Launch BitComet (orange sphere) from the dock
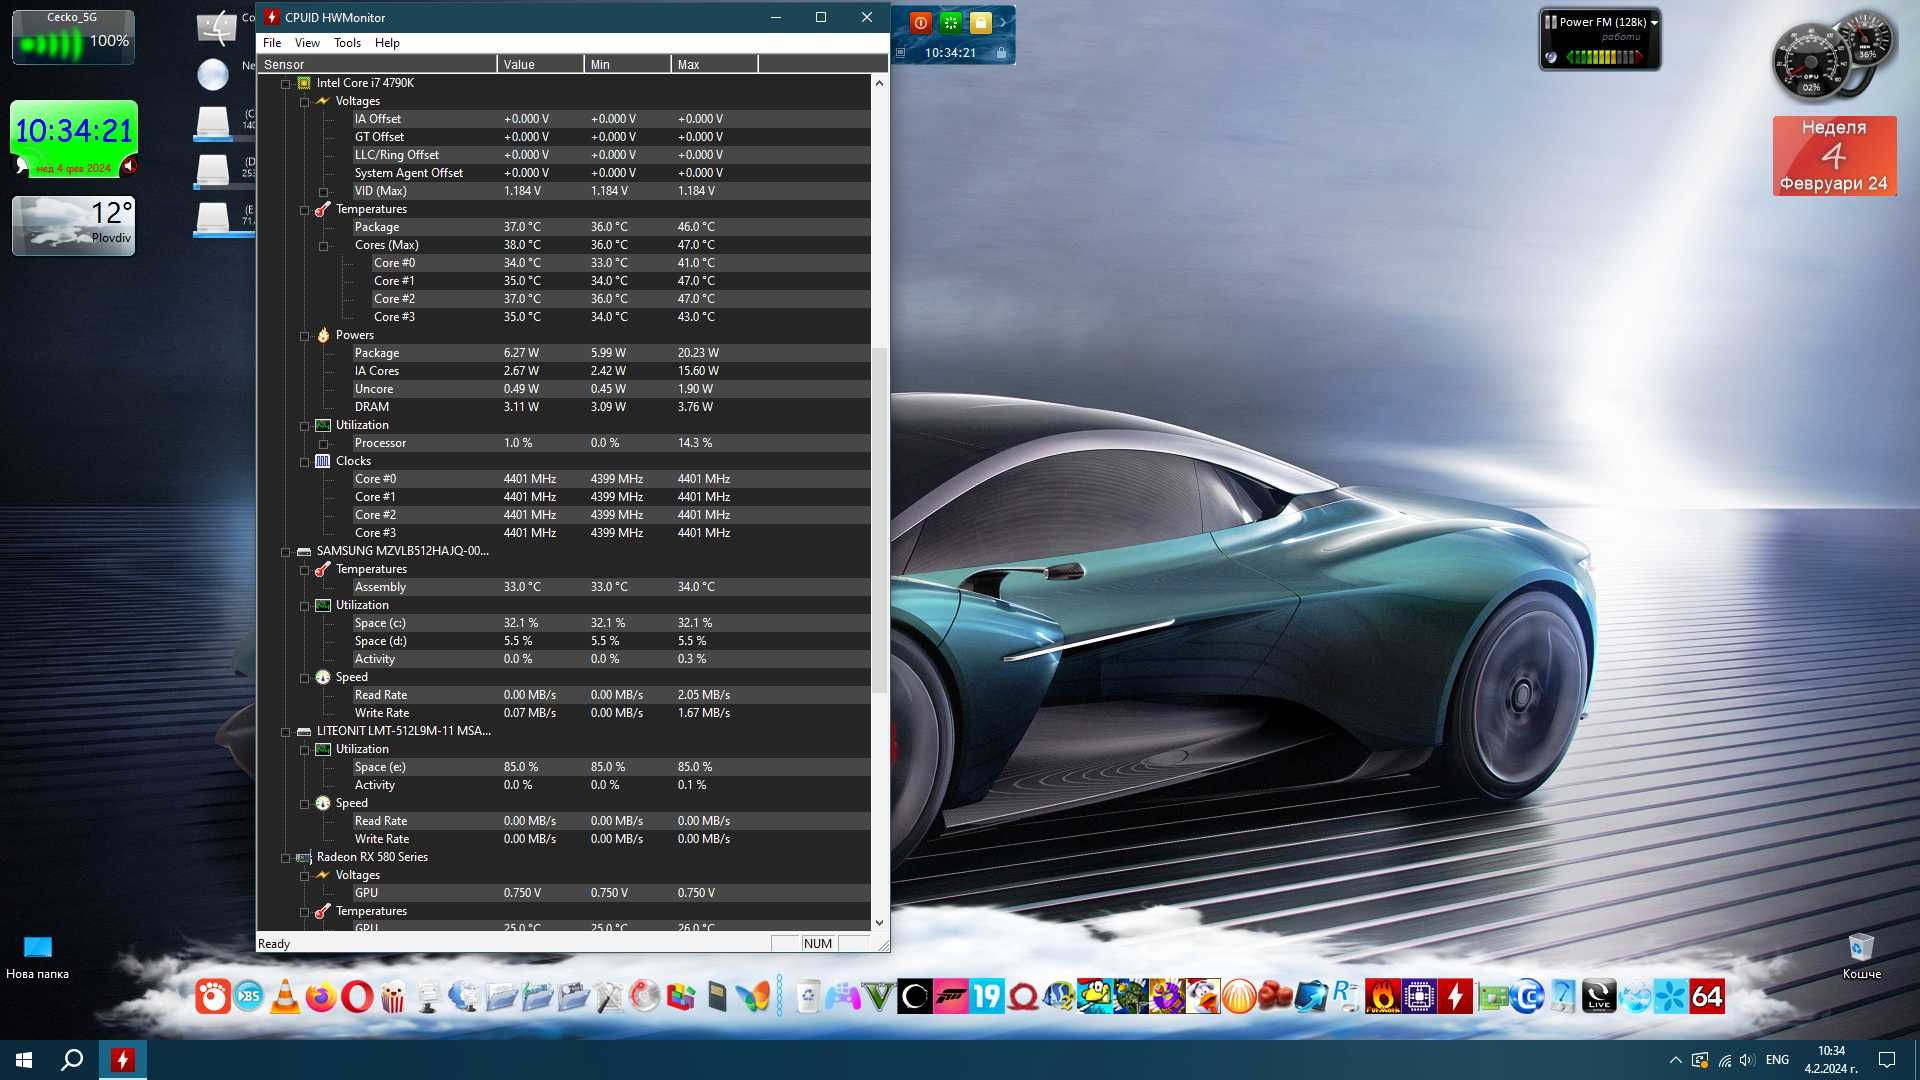This screenshot has width=1920, height=1080. click(1239, 997)
